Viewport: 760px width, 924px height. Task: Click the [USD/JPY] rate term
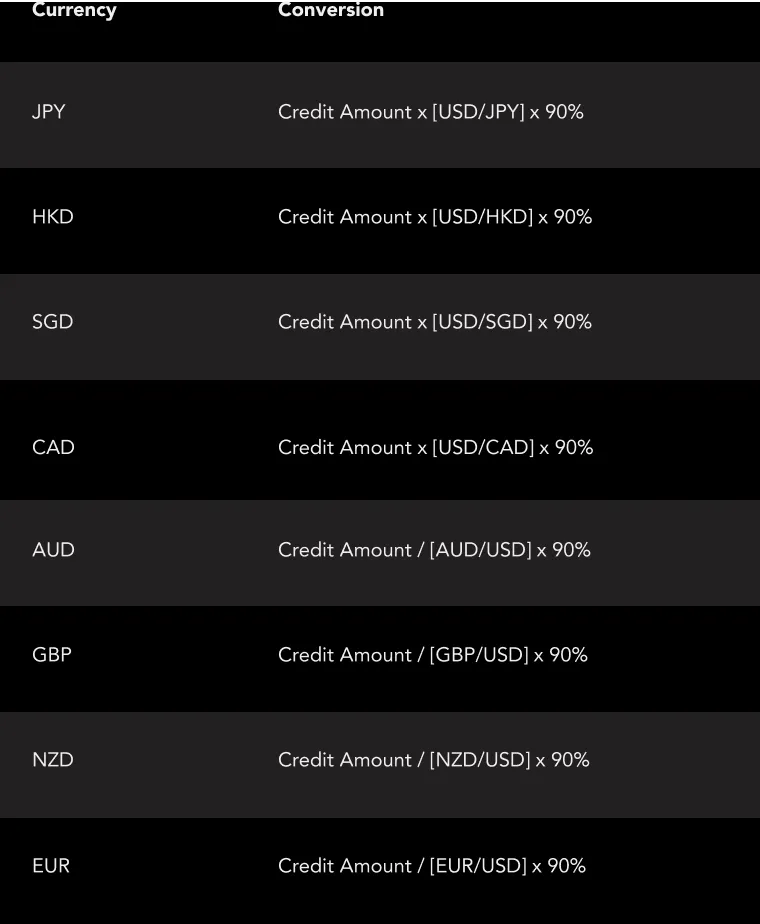pos(478,112)
